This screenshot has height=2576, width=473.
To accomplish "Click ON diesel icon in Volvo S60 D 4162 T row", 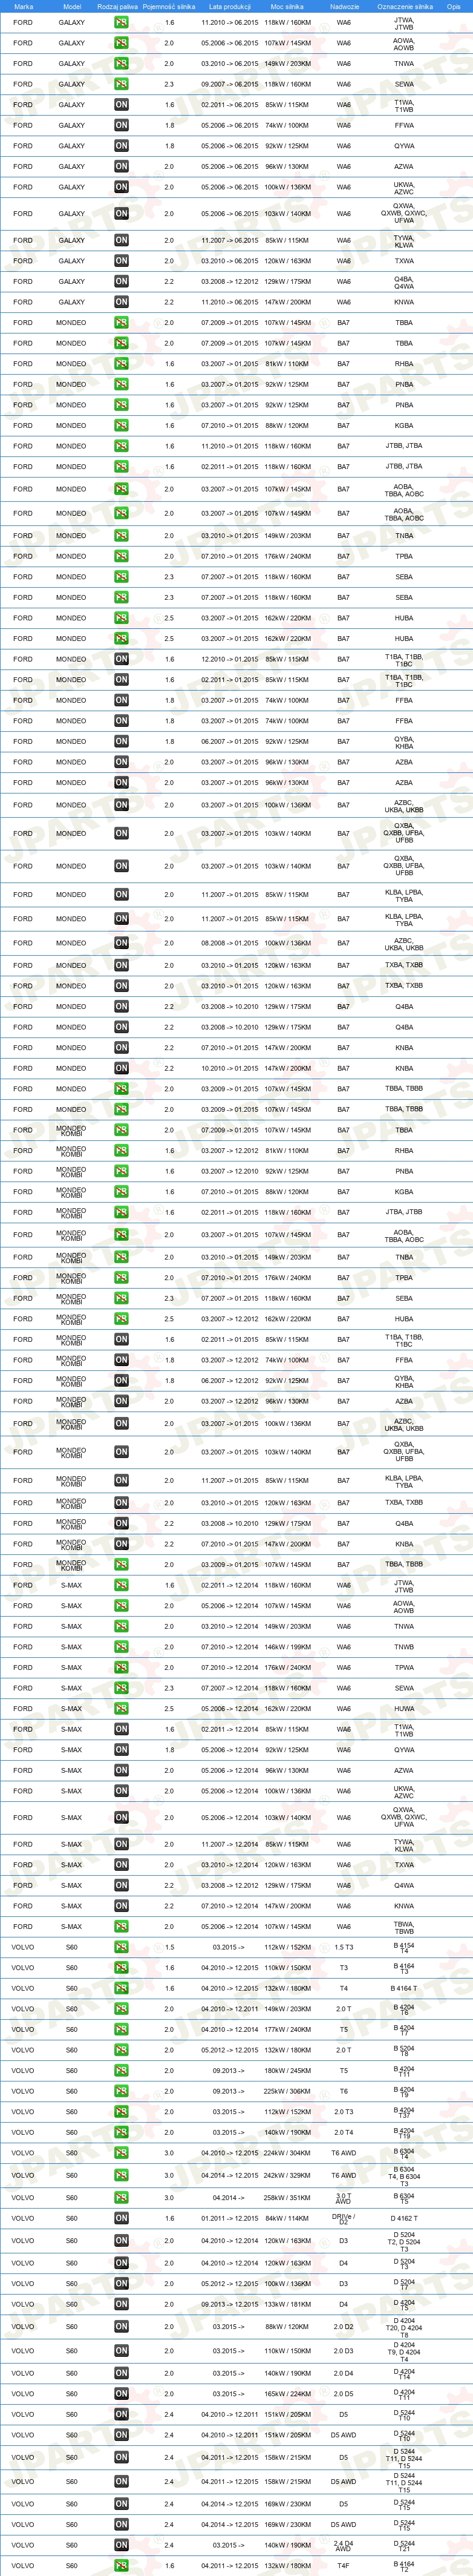I will 121,2218.
